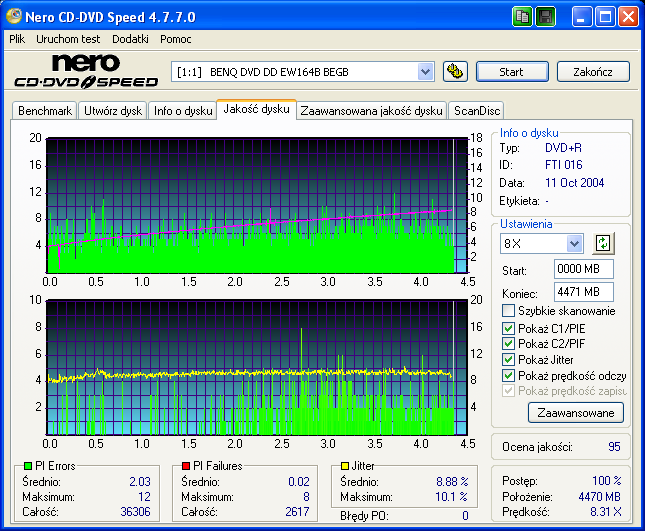Image resolution: width=645 pixels, height=531 pixels.
Task: Switch to the Info o dysku tab
Action: point(183,111)
